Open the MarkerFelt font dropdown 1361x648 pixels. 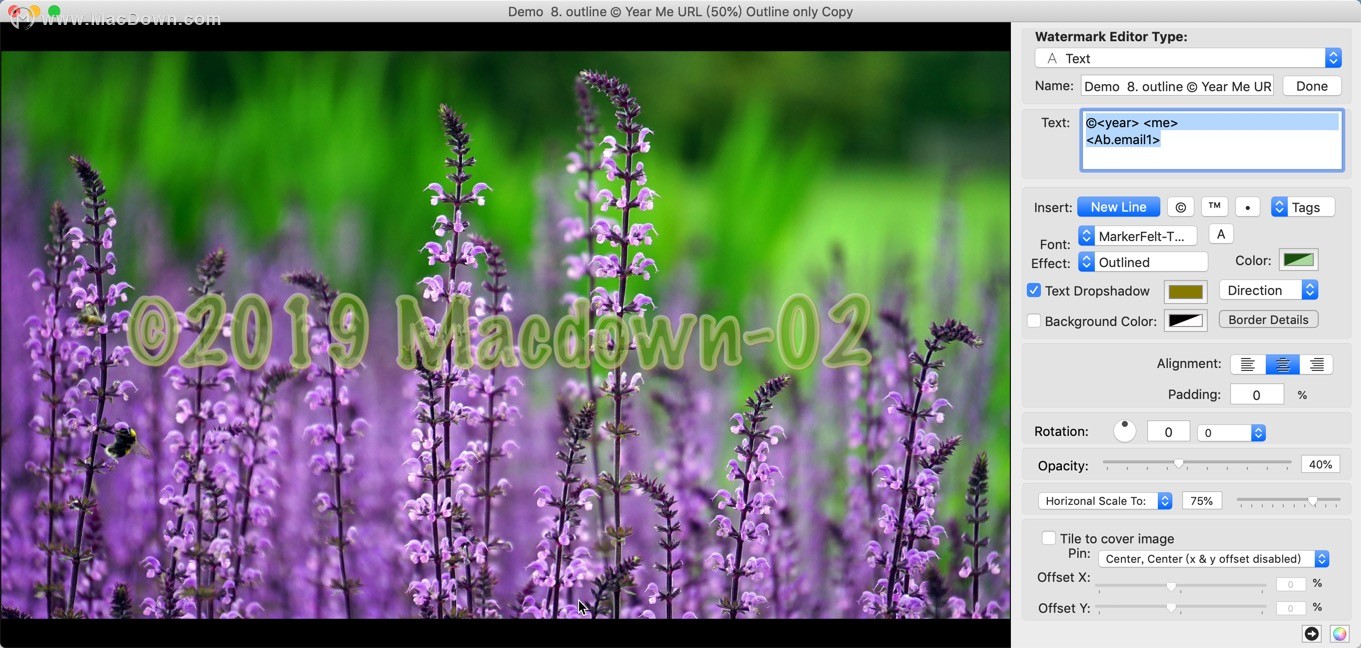(1137, 236)
